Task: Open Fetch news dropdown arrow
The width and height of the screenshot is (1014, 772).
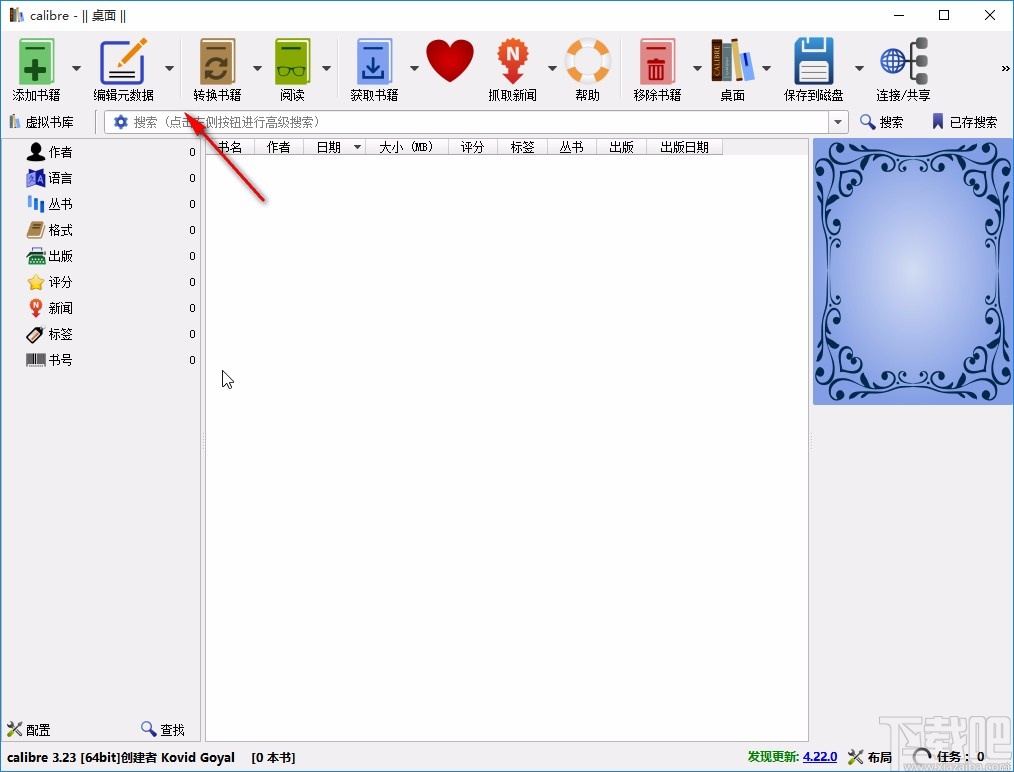Action: 552,68
